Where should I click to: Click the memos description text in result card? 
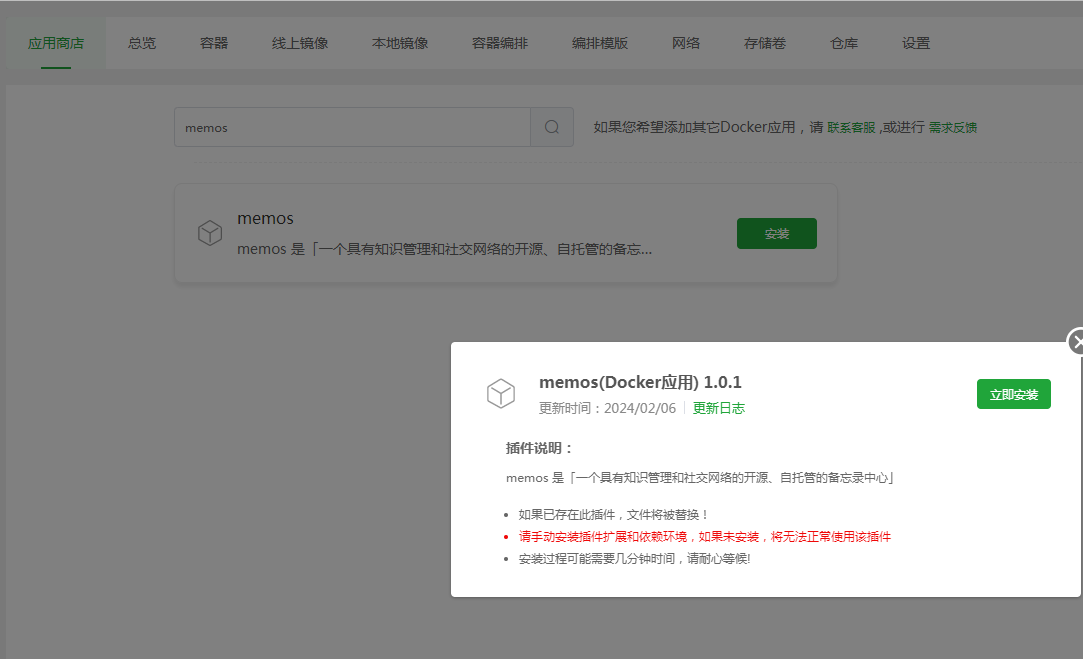pyautogui.click(x=444, y=249)
